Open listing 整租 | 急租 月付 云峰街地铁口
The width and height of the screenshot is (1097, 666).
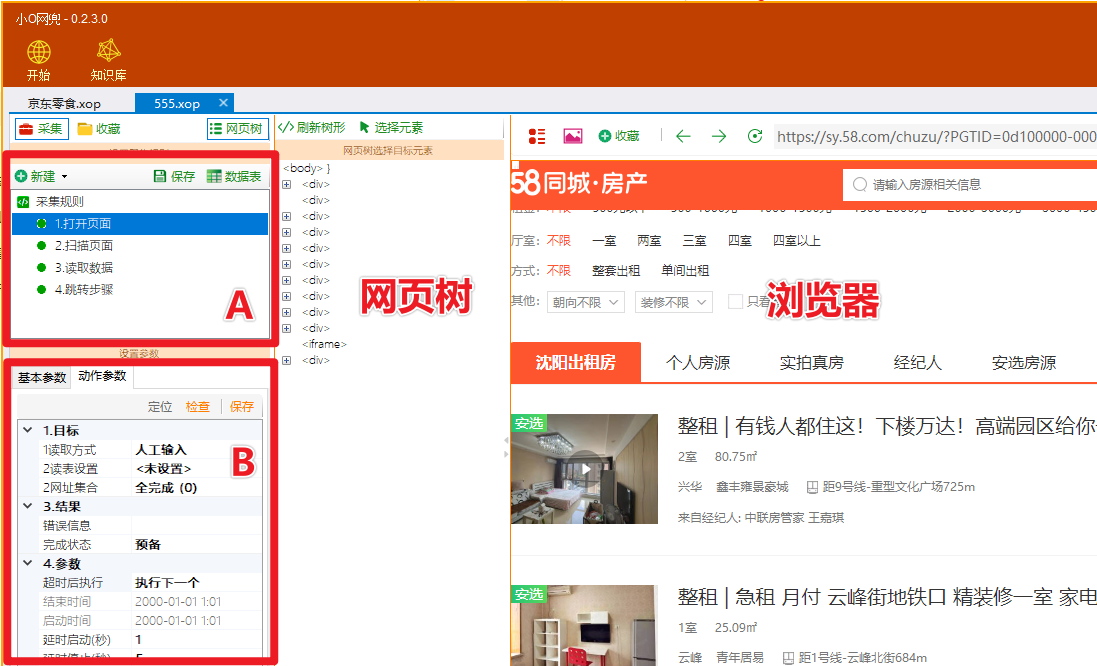(887, 597)
